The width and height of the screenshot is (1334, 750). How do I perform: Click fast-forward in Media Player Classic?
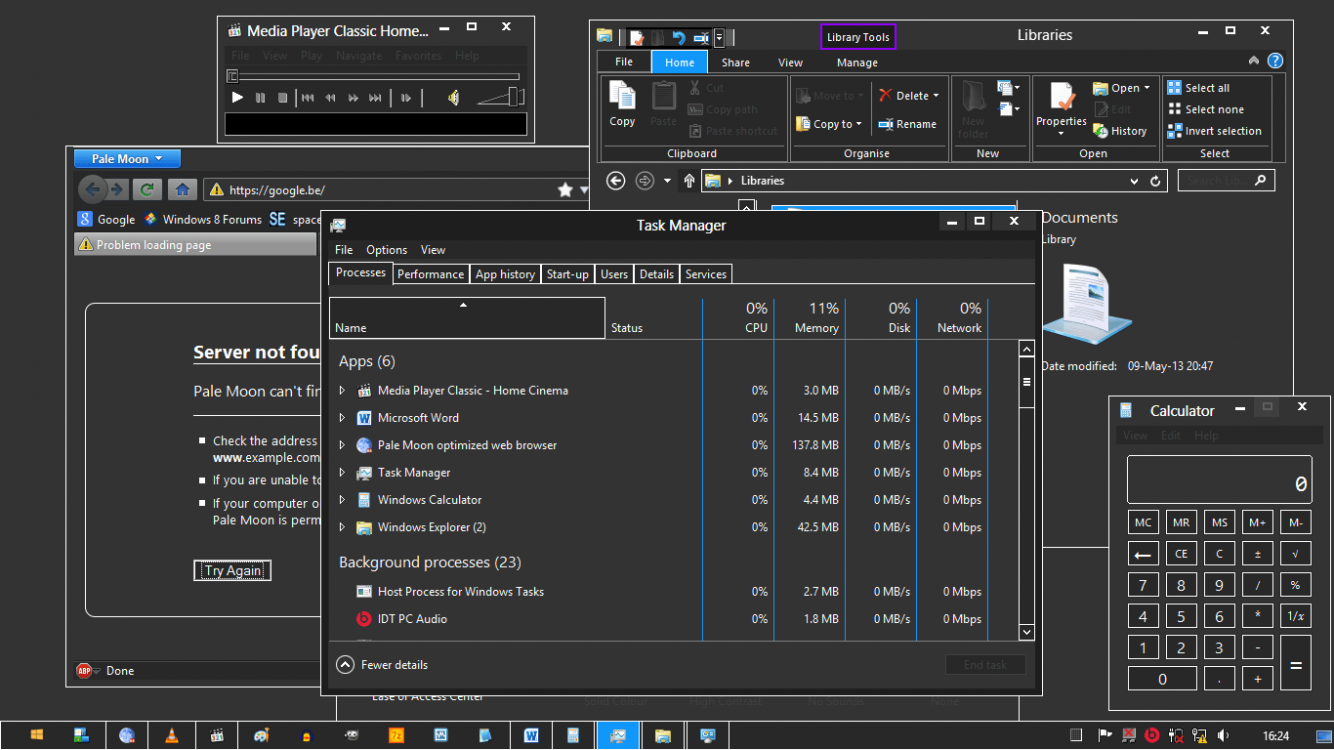(x=353, y=98)
